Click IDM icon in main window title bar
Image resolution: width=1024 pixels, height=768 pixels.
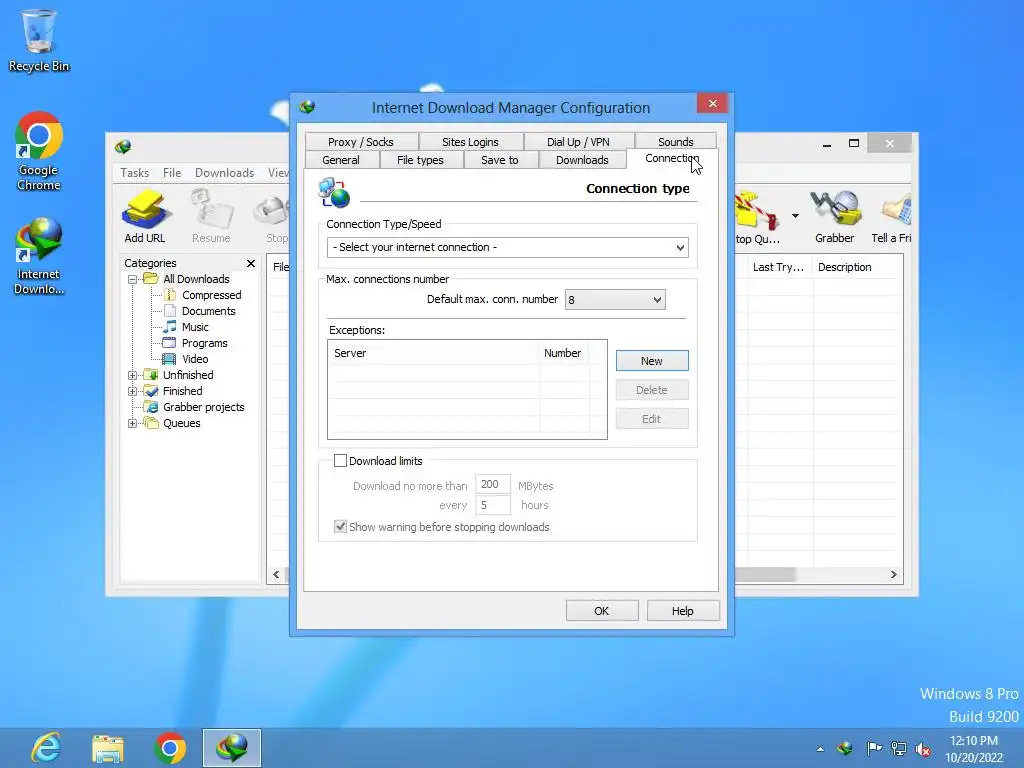click(x=123, y=146)
